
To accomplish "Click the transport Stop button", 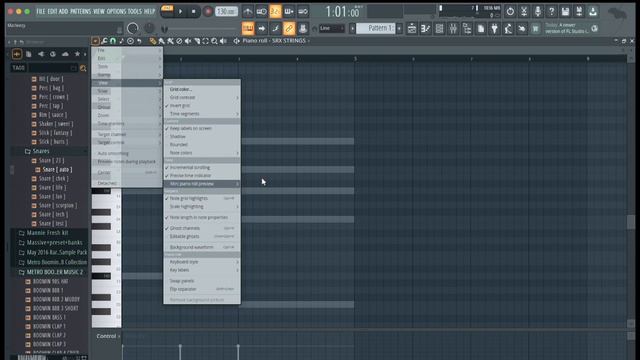I will [x=193, y=11].
